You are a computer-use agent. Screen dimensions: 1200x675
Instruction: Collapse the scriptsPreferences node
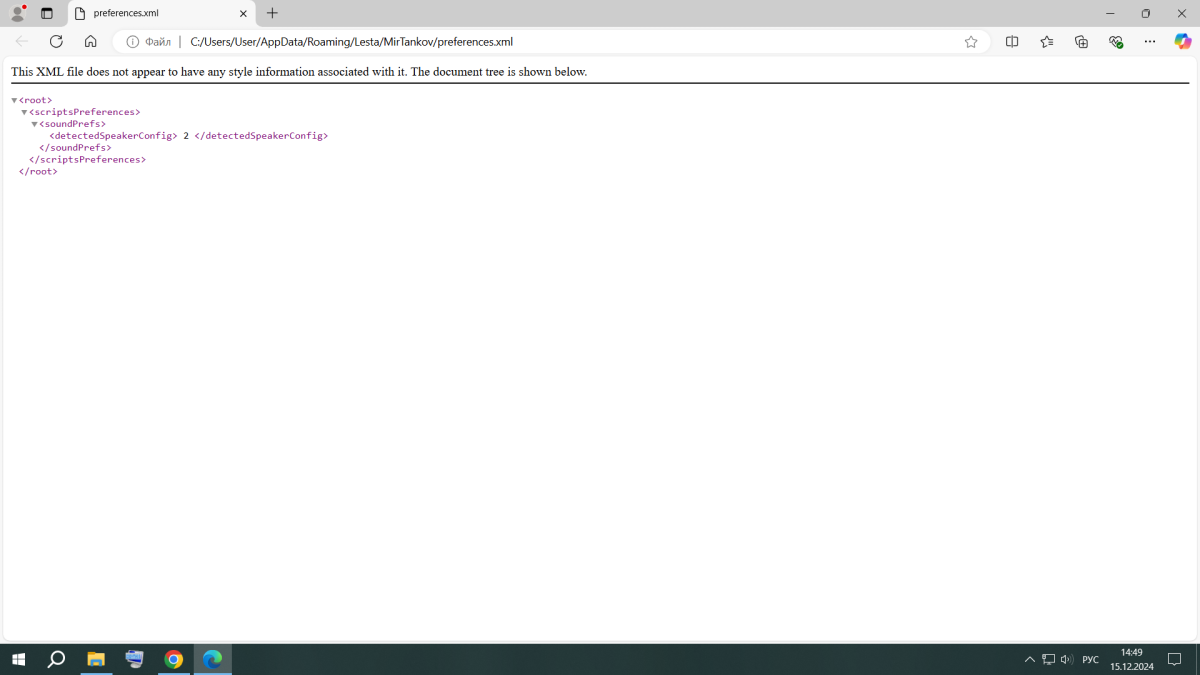(x=24, y=113)
